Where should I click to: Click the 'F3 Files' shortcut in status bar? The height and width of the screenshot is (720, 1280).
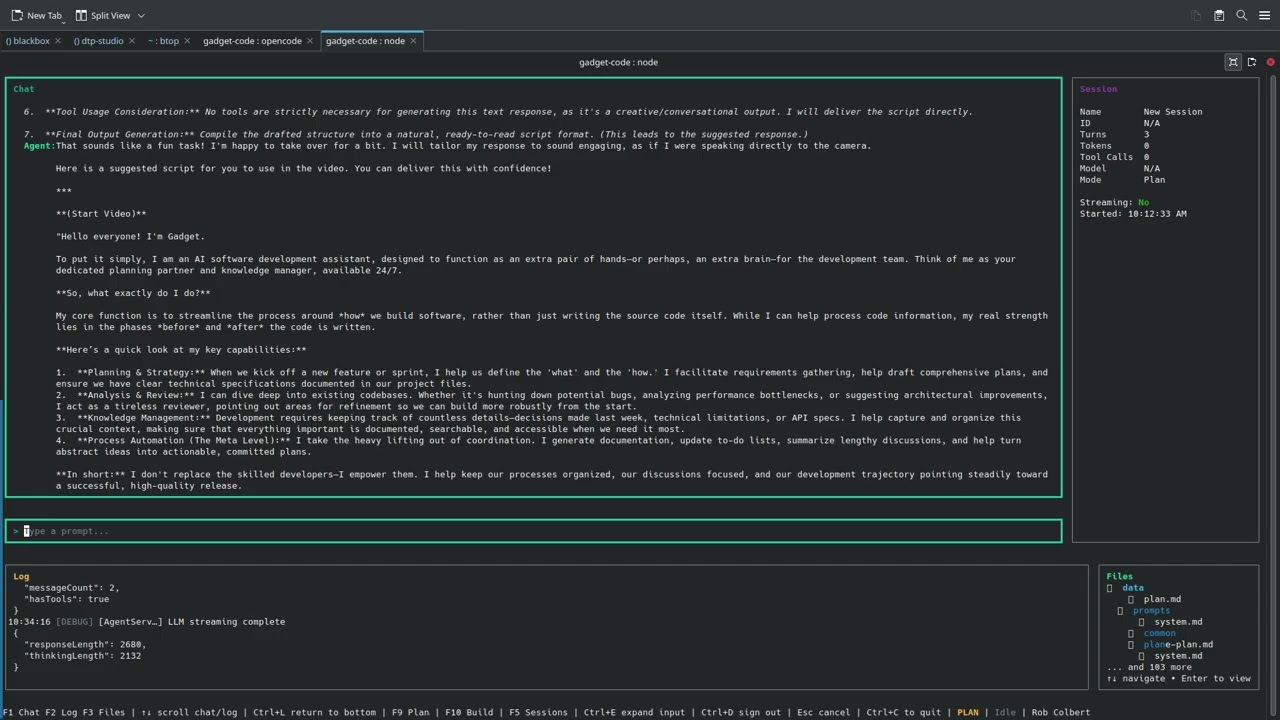[104, 712]
